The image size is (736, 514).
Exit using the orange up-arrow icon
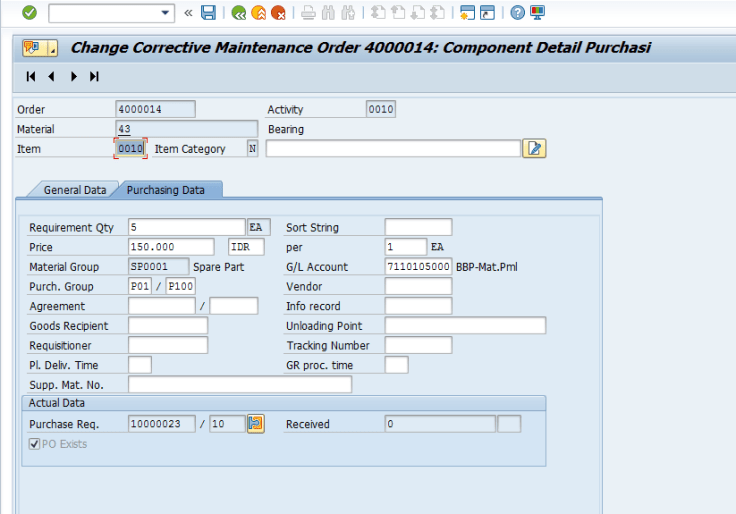tap(259, 13)
